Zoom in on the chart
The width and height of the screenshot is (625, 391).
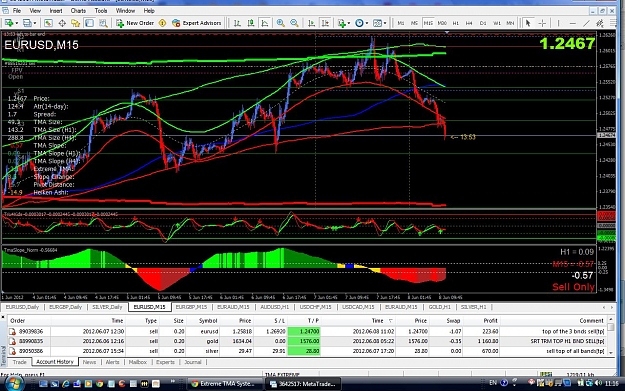[281, 23]
